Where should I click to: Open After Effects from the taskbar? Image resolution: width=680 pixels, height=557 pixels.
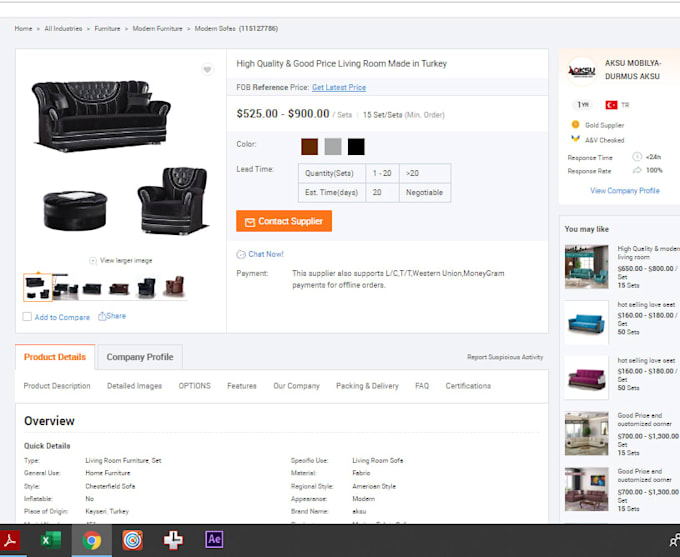coord(214,540)
